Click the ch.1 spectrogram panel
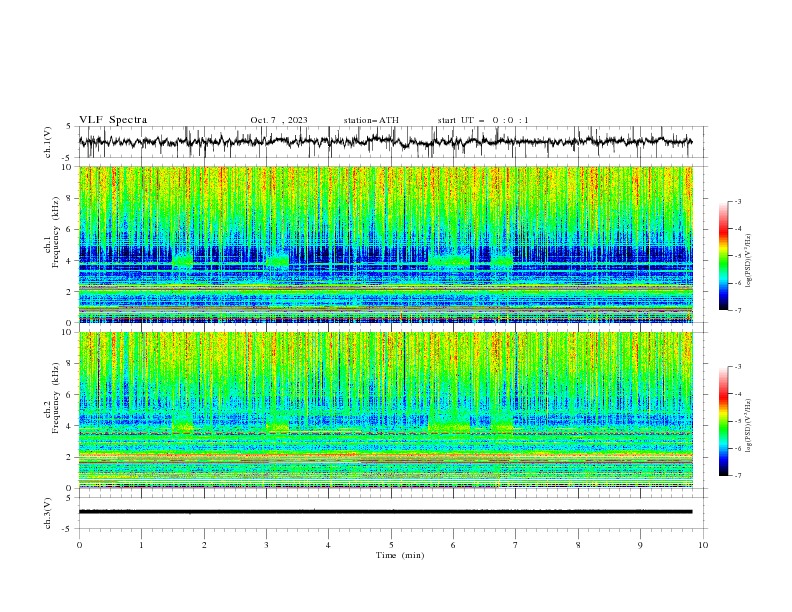The image size is (792, 612). point(386,244)
